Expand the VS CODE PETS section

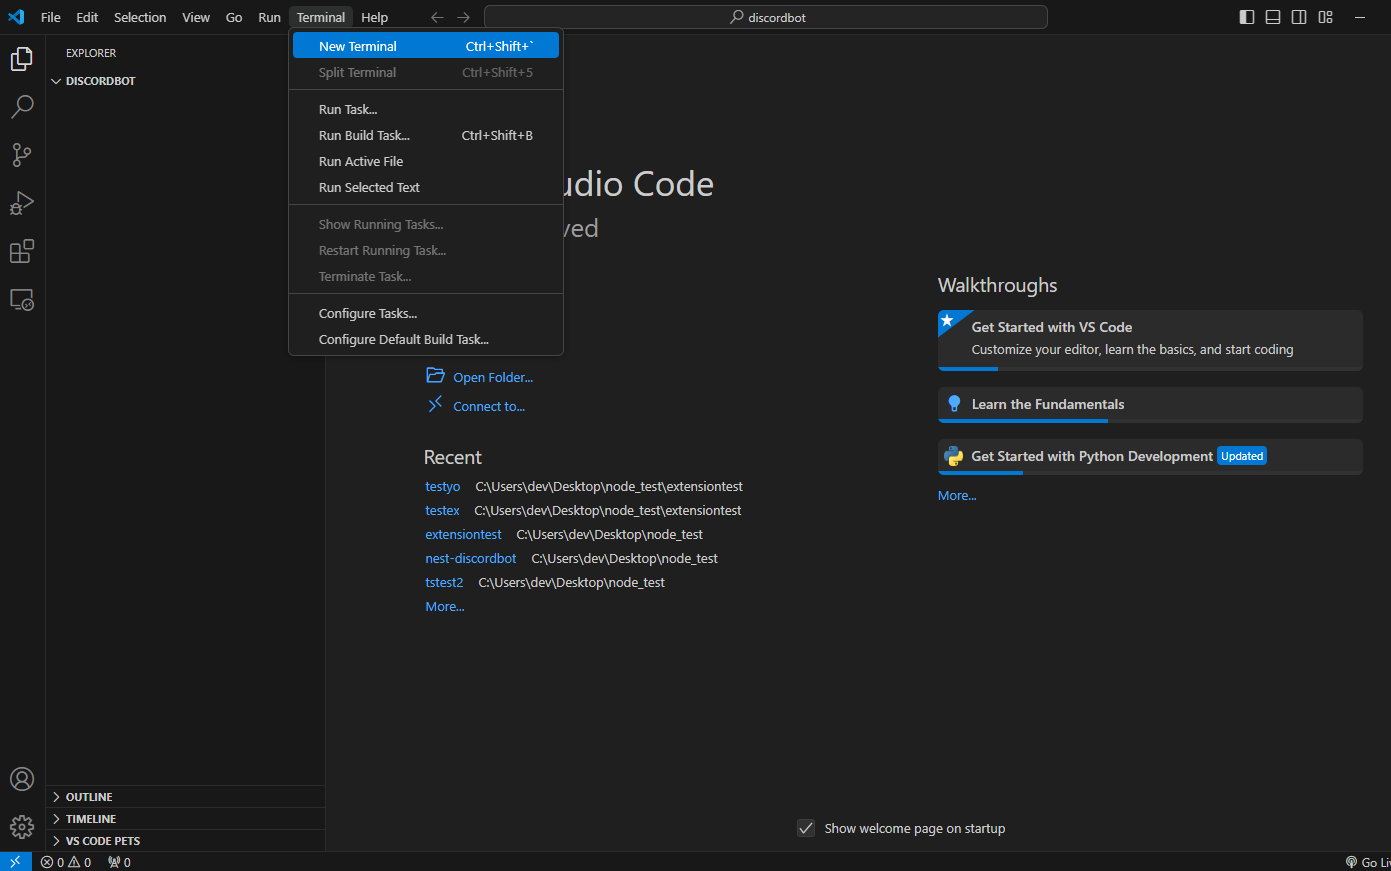[185, 841]
